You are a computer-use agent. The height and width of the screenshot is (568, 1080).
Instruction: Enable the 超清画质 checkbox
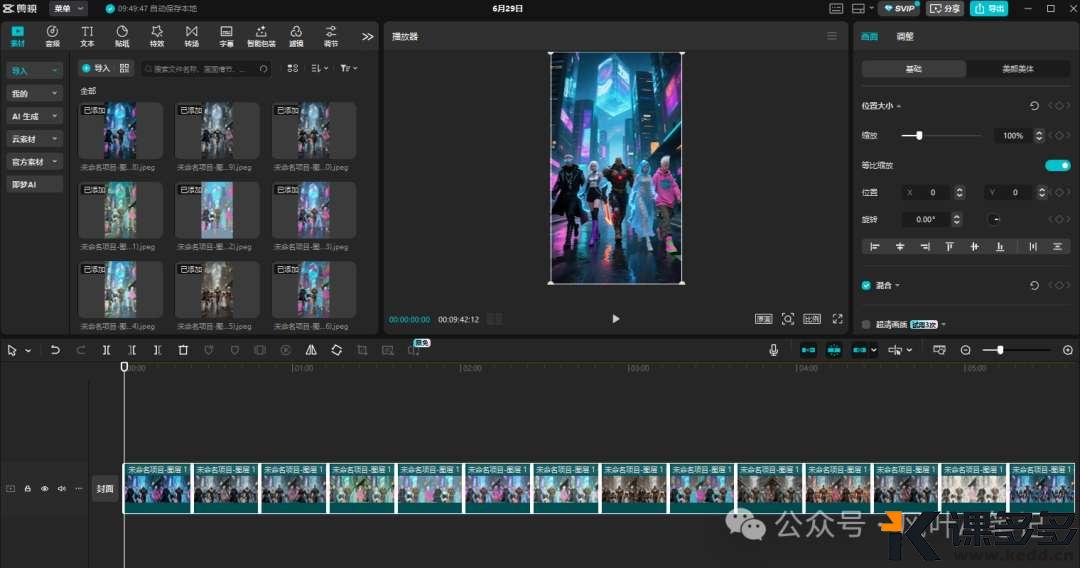click(x=866, y=324)
